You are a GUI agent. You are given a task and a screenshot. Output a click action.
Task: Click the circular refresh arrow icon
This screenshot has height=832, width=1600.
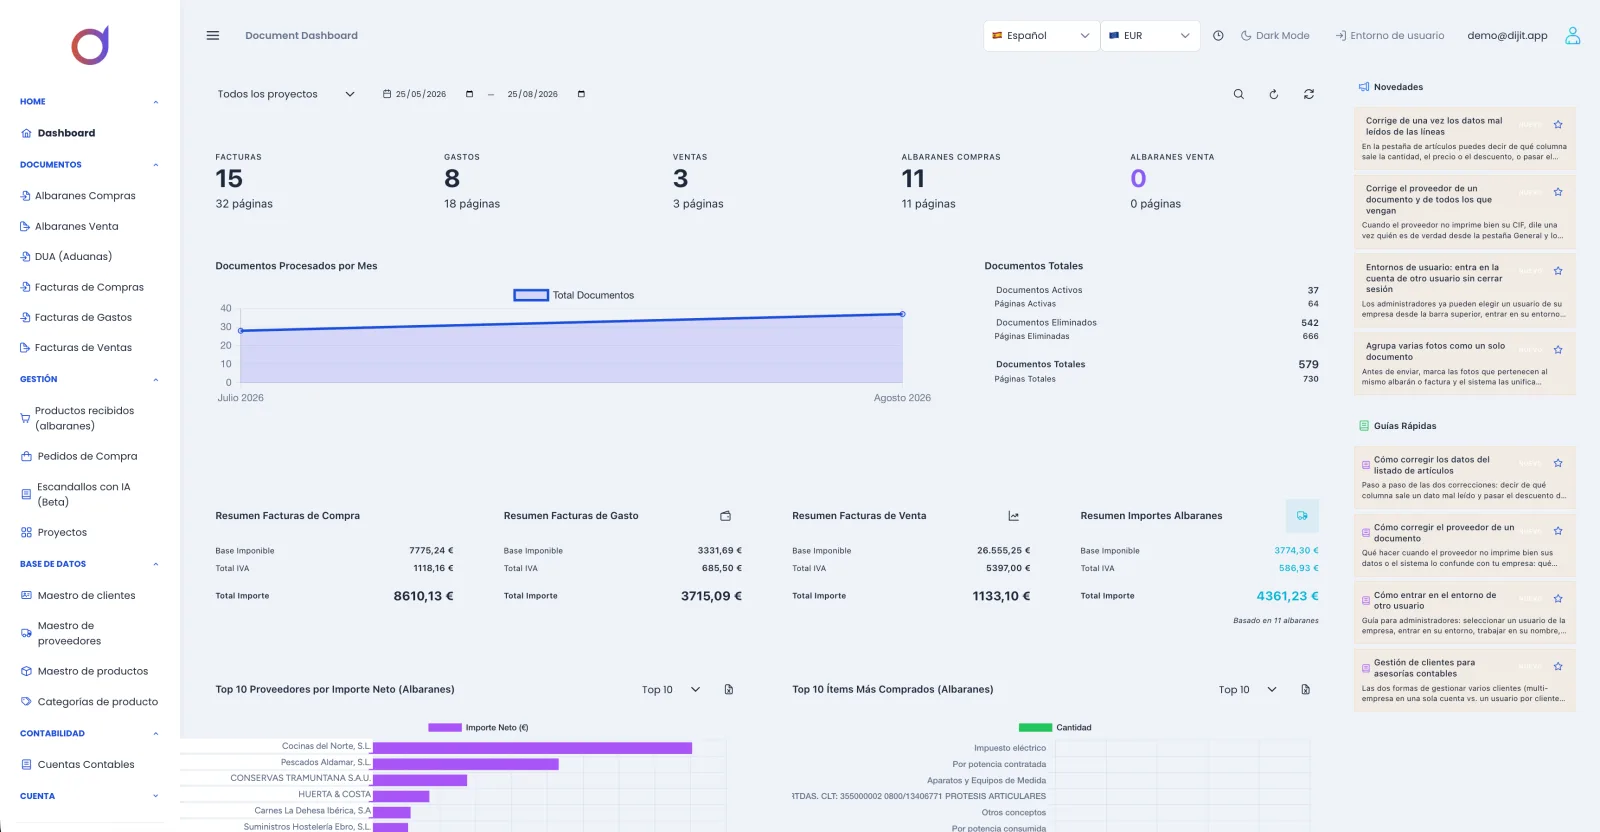(x=1273, y=94)
